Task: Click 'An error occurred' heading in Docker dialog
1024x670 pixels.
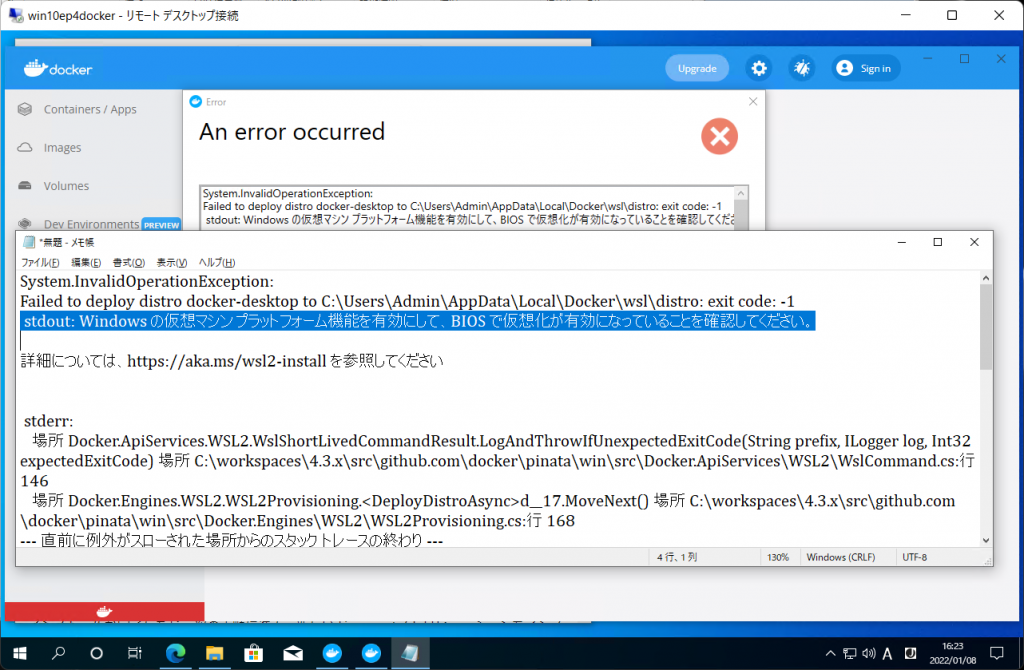Action: point(292,132)
